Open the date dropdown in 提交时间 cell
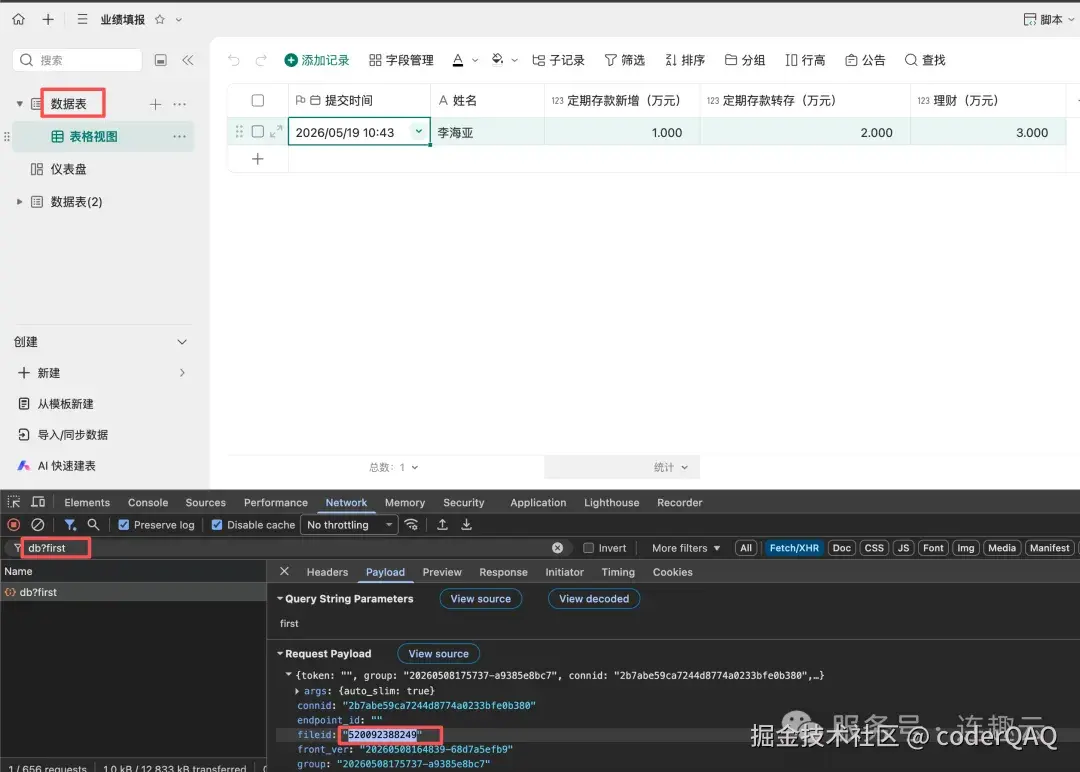Screen dimensions: 1080x772 point(418,131)
